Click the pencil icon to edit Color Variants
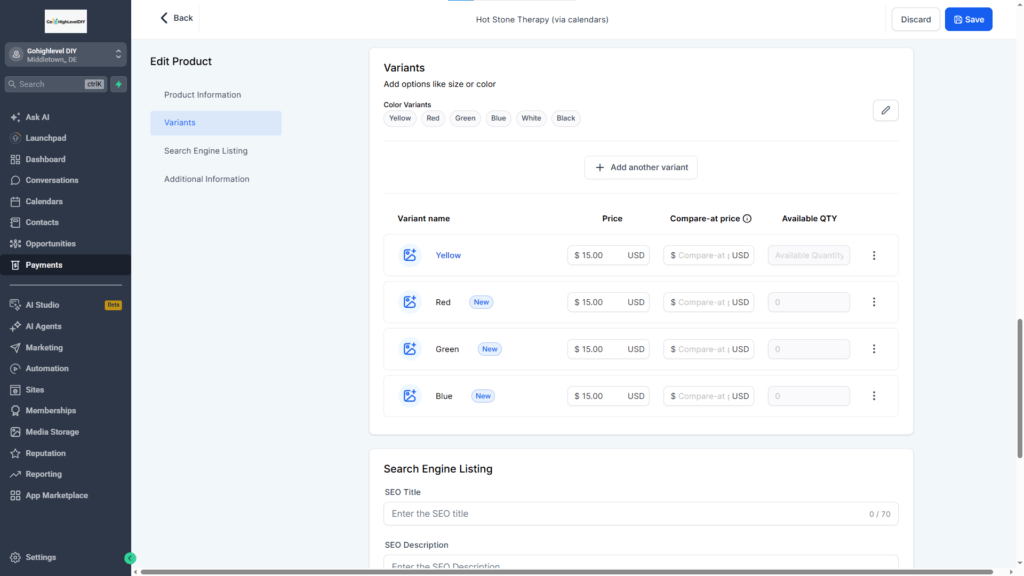This screenshot has height=576, width=1024. click(x=886, y=110)
